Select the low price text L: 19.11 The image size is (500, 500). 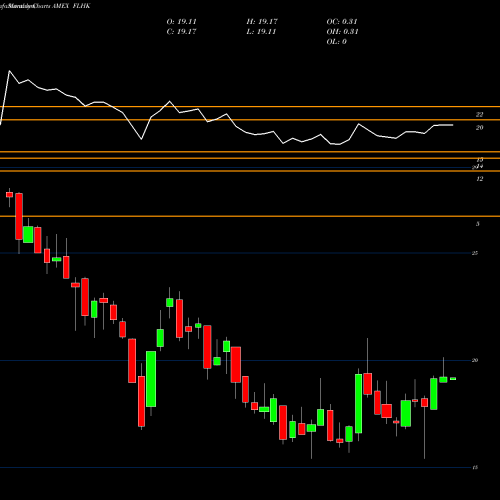261,32
